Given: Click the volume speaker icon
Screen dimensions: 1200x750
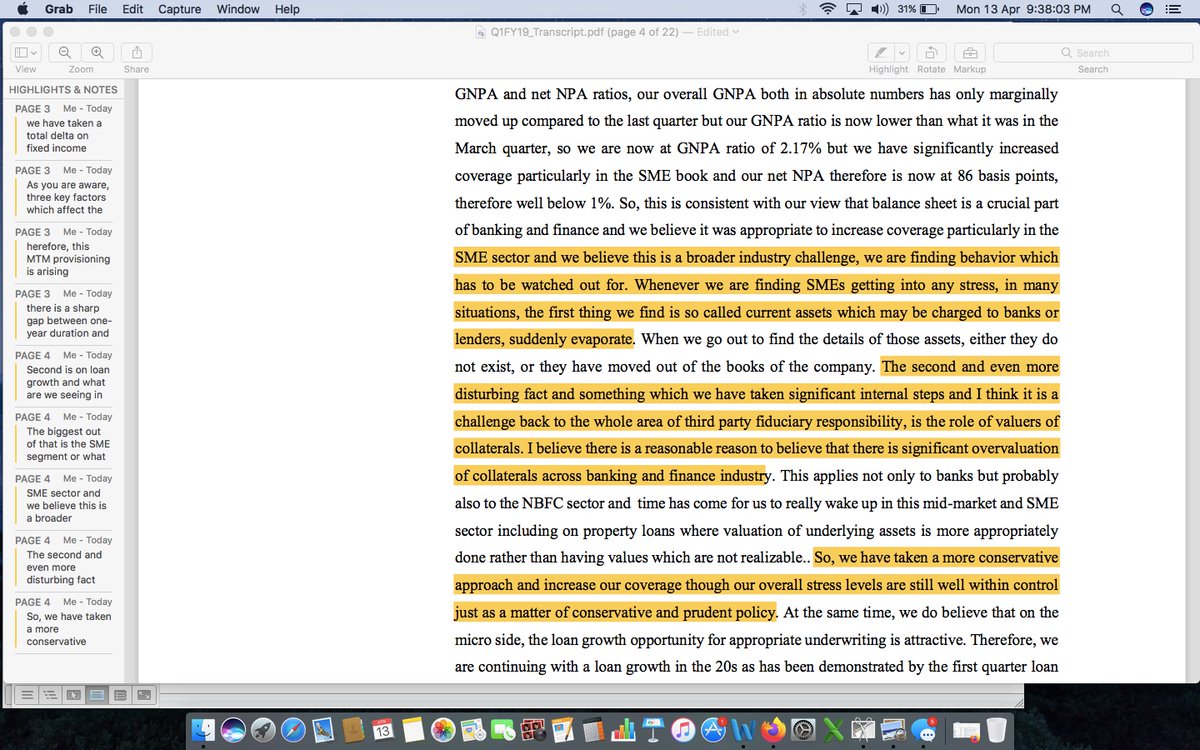Looking at the screenshot, I should point(880,9).
